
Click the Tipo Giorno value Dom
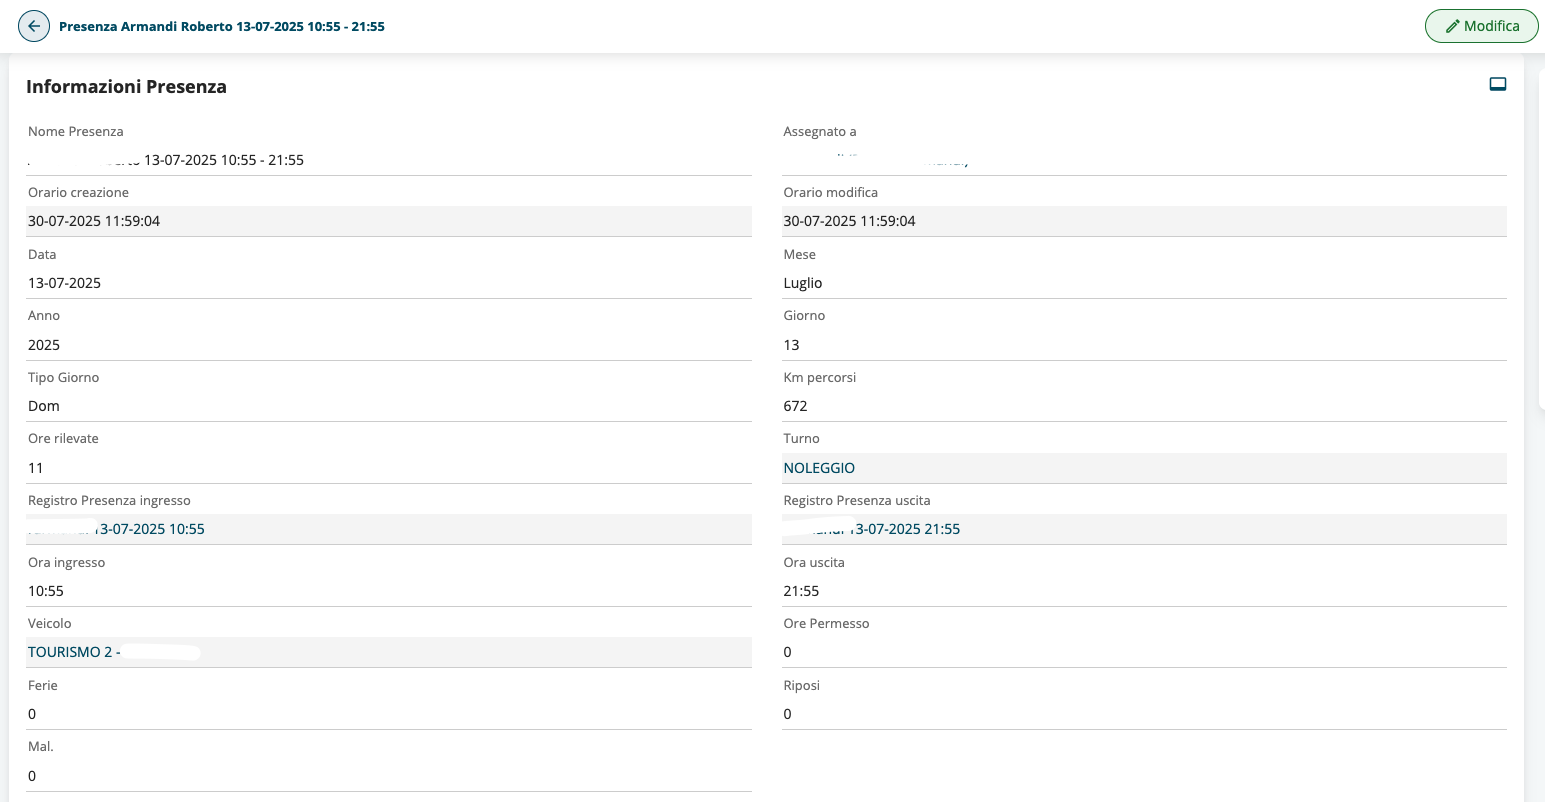(44, 406)
